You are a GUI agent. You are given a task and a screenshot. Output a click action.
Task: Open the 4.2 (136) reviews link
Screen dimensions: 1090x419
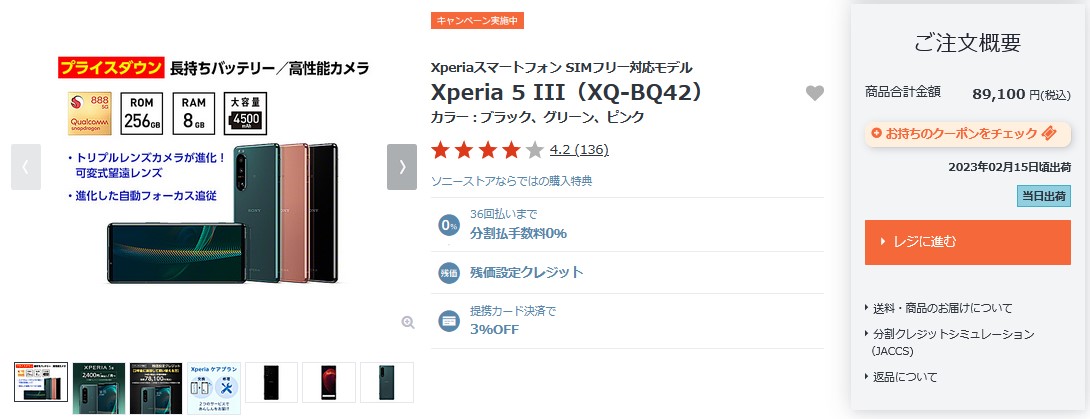(579, 149)
